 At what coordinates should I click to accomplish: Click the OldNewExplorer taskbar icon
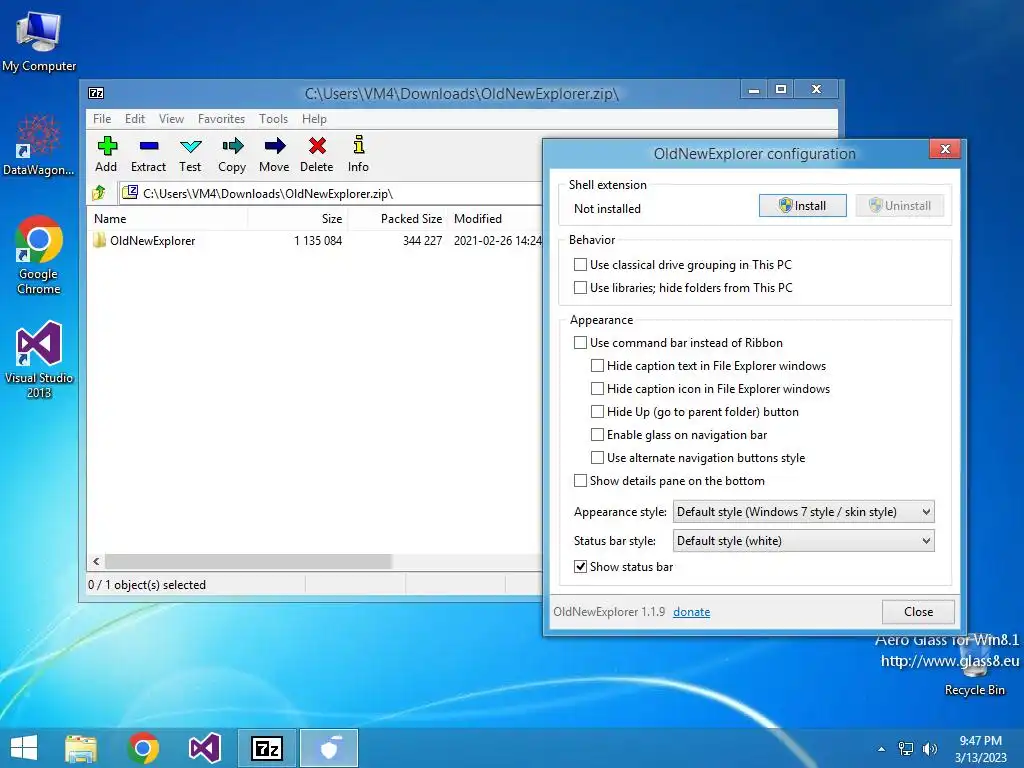pos(329,748)
